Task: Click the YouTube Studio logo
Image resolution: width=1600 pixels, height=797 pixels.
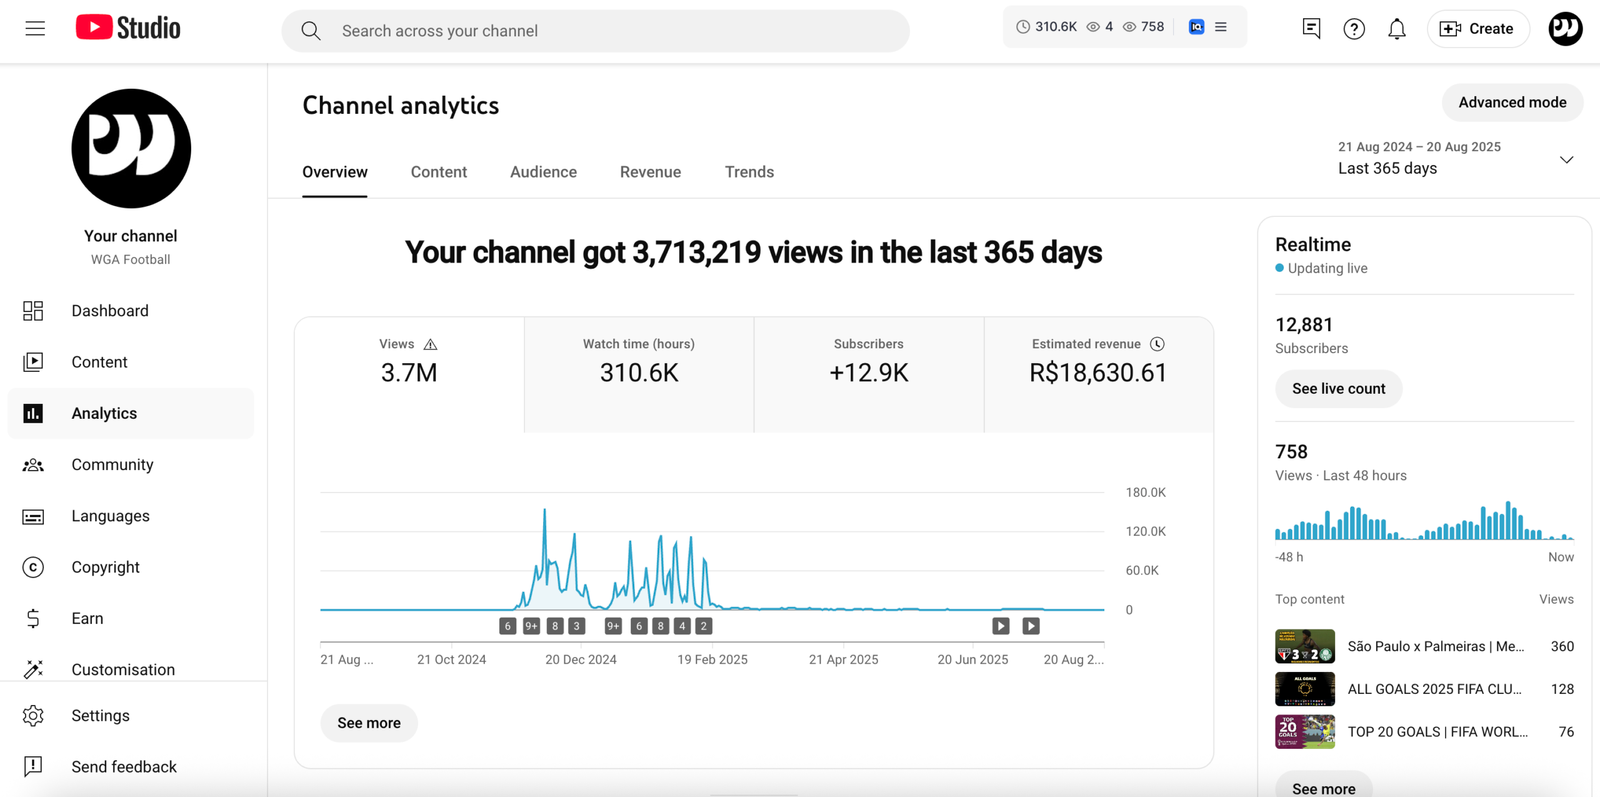Action: [x=128, y=28]
